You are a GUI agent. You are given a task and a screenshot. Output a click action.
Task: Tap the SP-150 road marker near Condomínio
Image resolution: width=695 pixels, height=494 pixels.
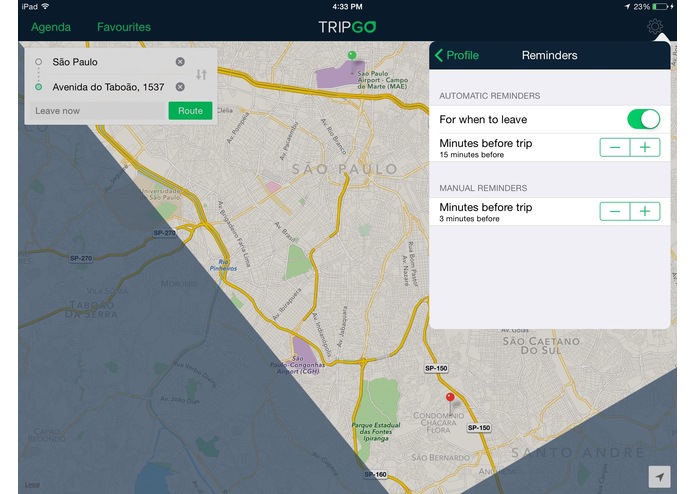(x=479, y=428)
